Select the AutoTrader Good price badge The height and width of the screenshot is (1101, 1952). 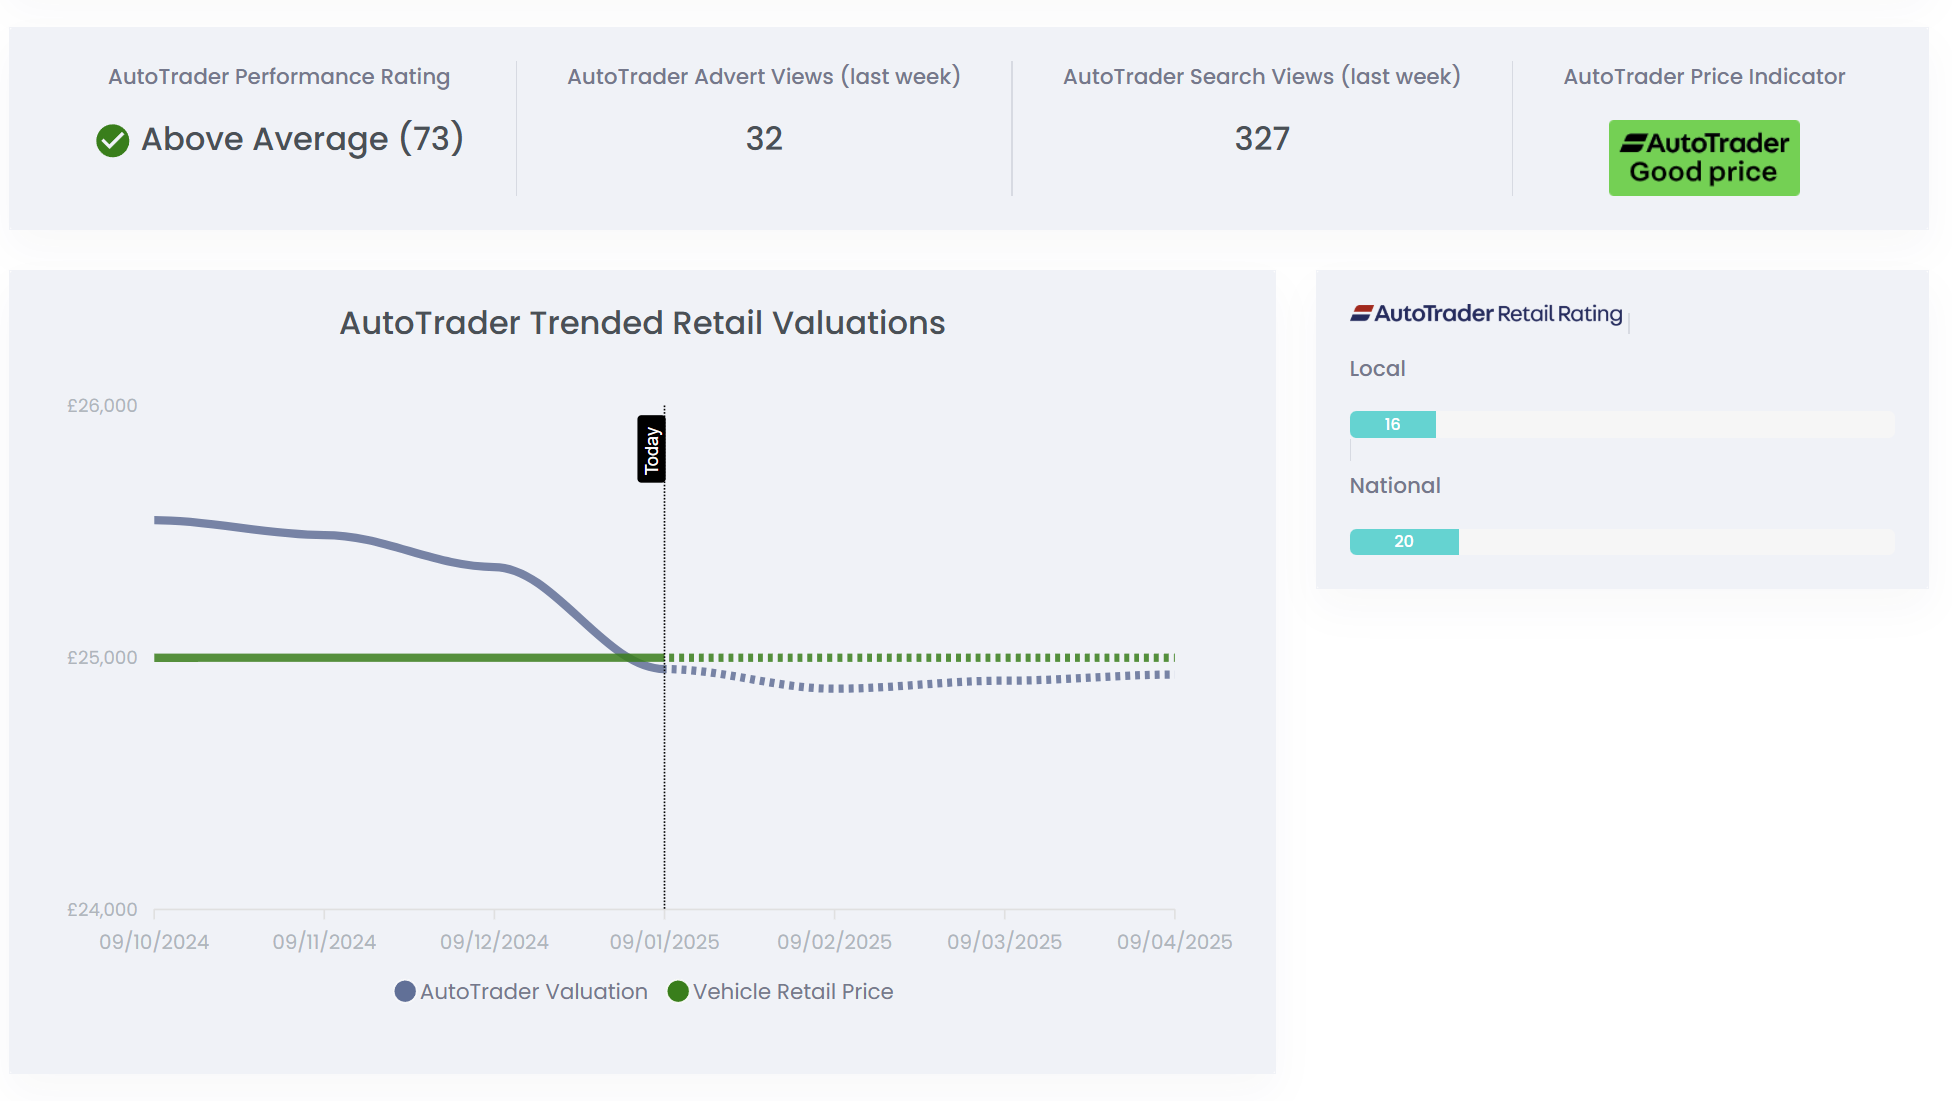[1703, 157]
